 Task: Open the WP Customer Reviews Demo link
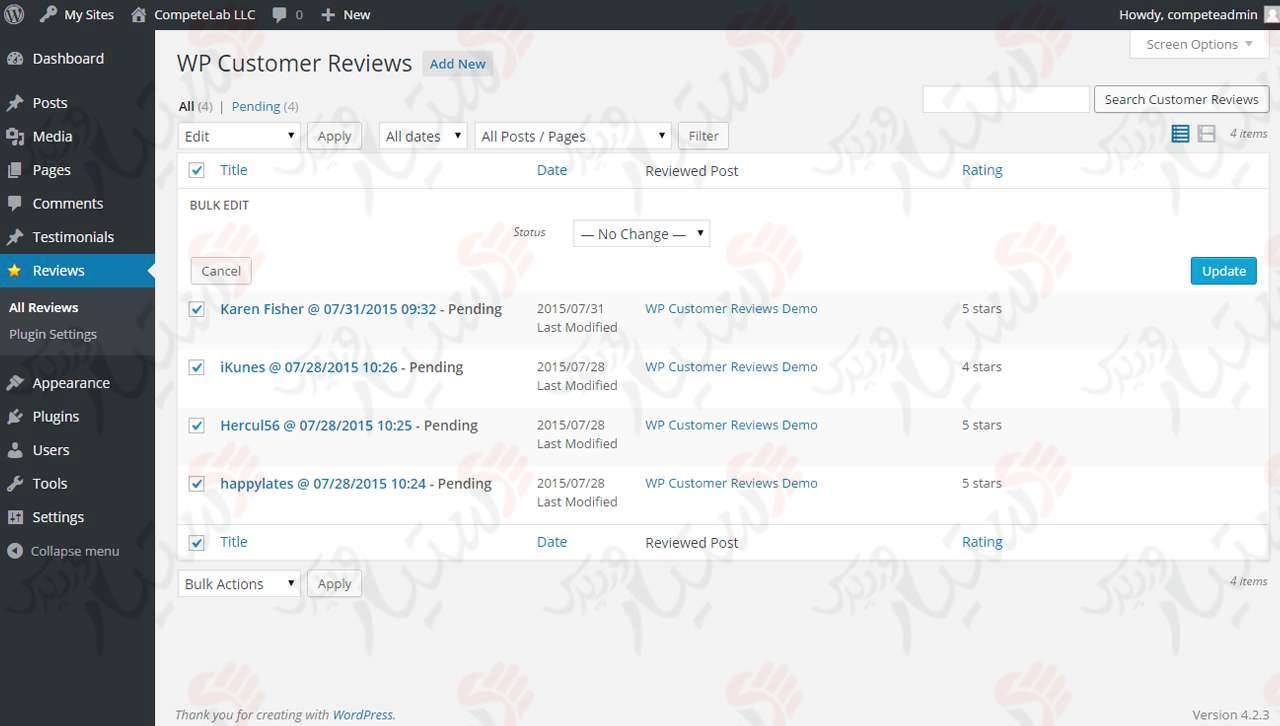tap(731, 308)
